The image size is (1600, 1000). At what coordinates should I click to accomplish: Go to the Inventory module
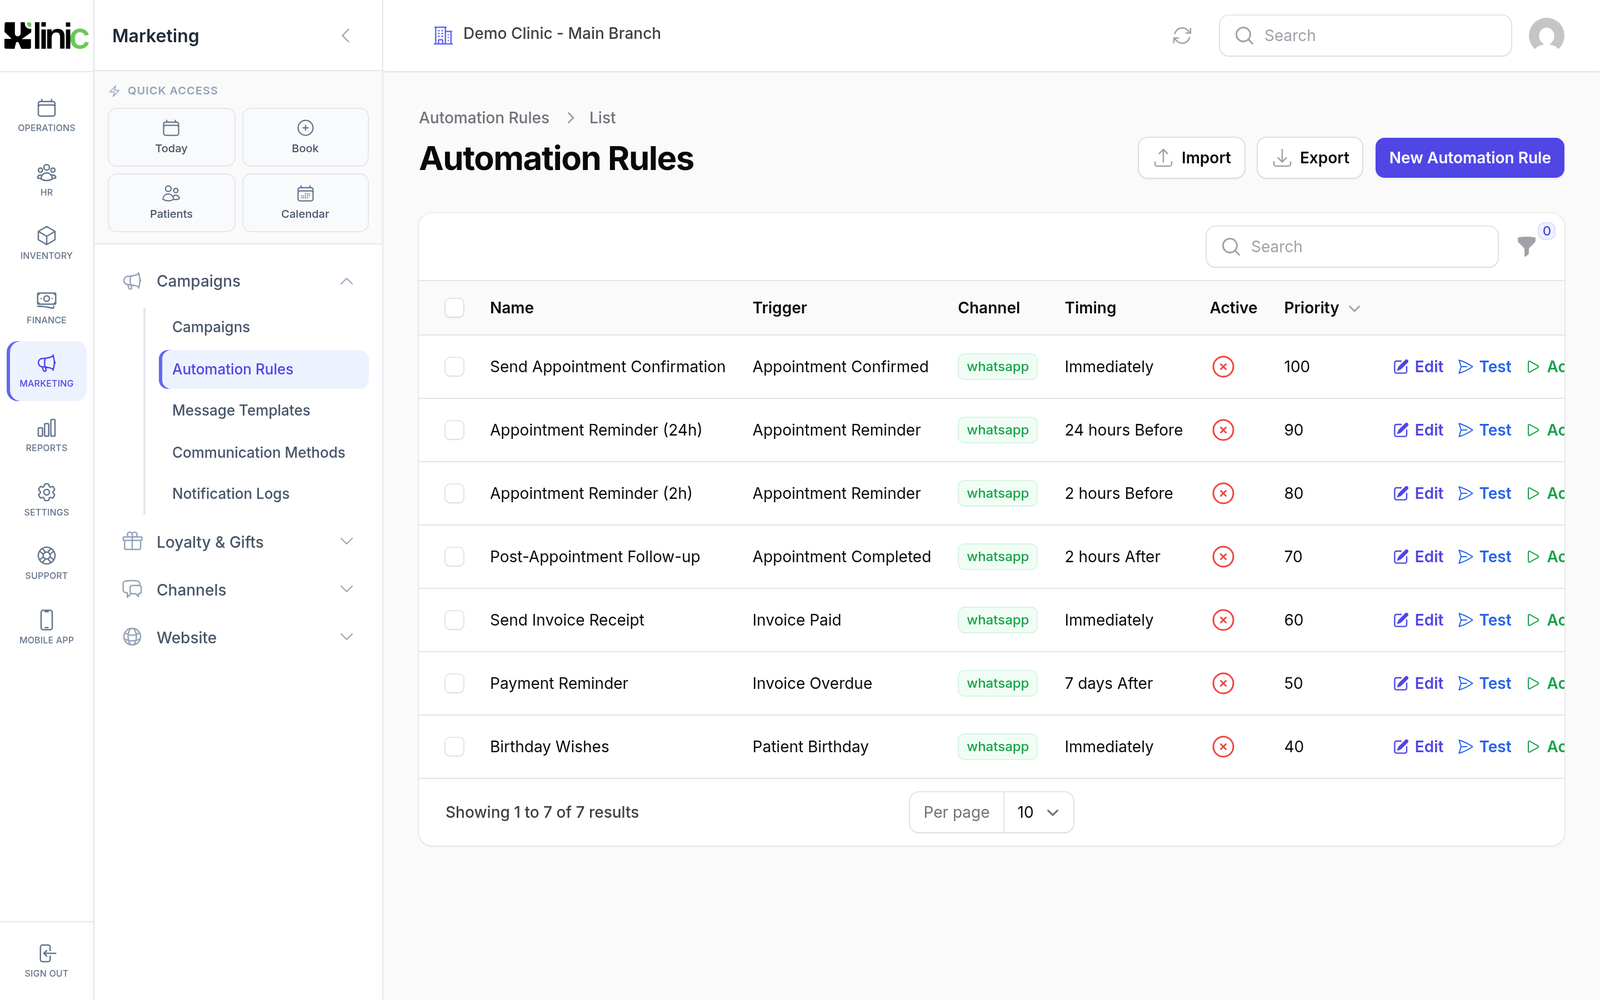(x=46, y=243)
